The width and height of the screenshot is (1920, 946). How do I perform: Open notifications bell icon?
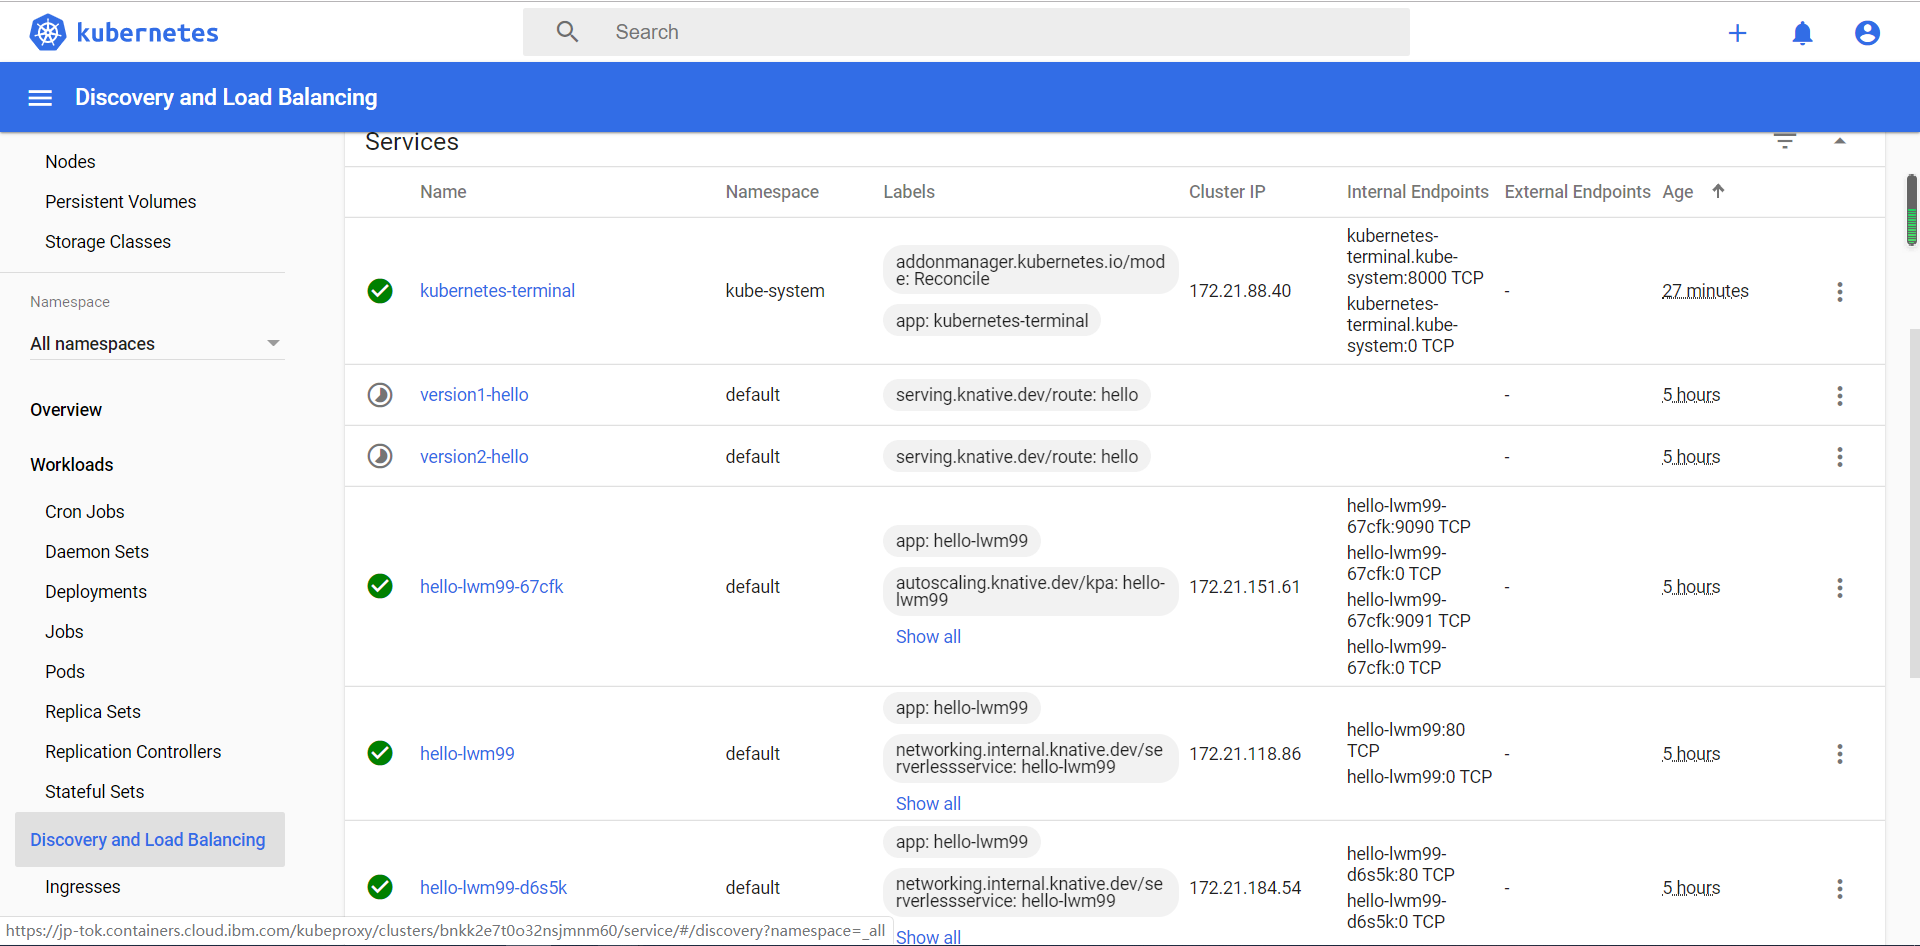coord(1802,33)
